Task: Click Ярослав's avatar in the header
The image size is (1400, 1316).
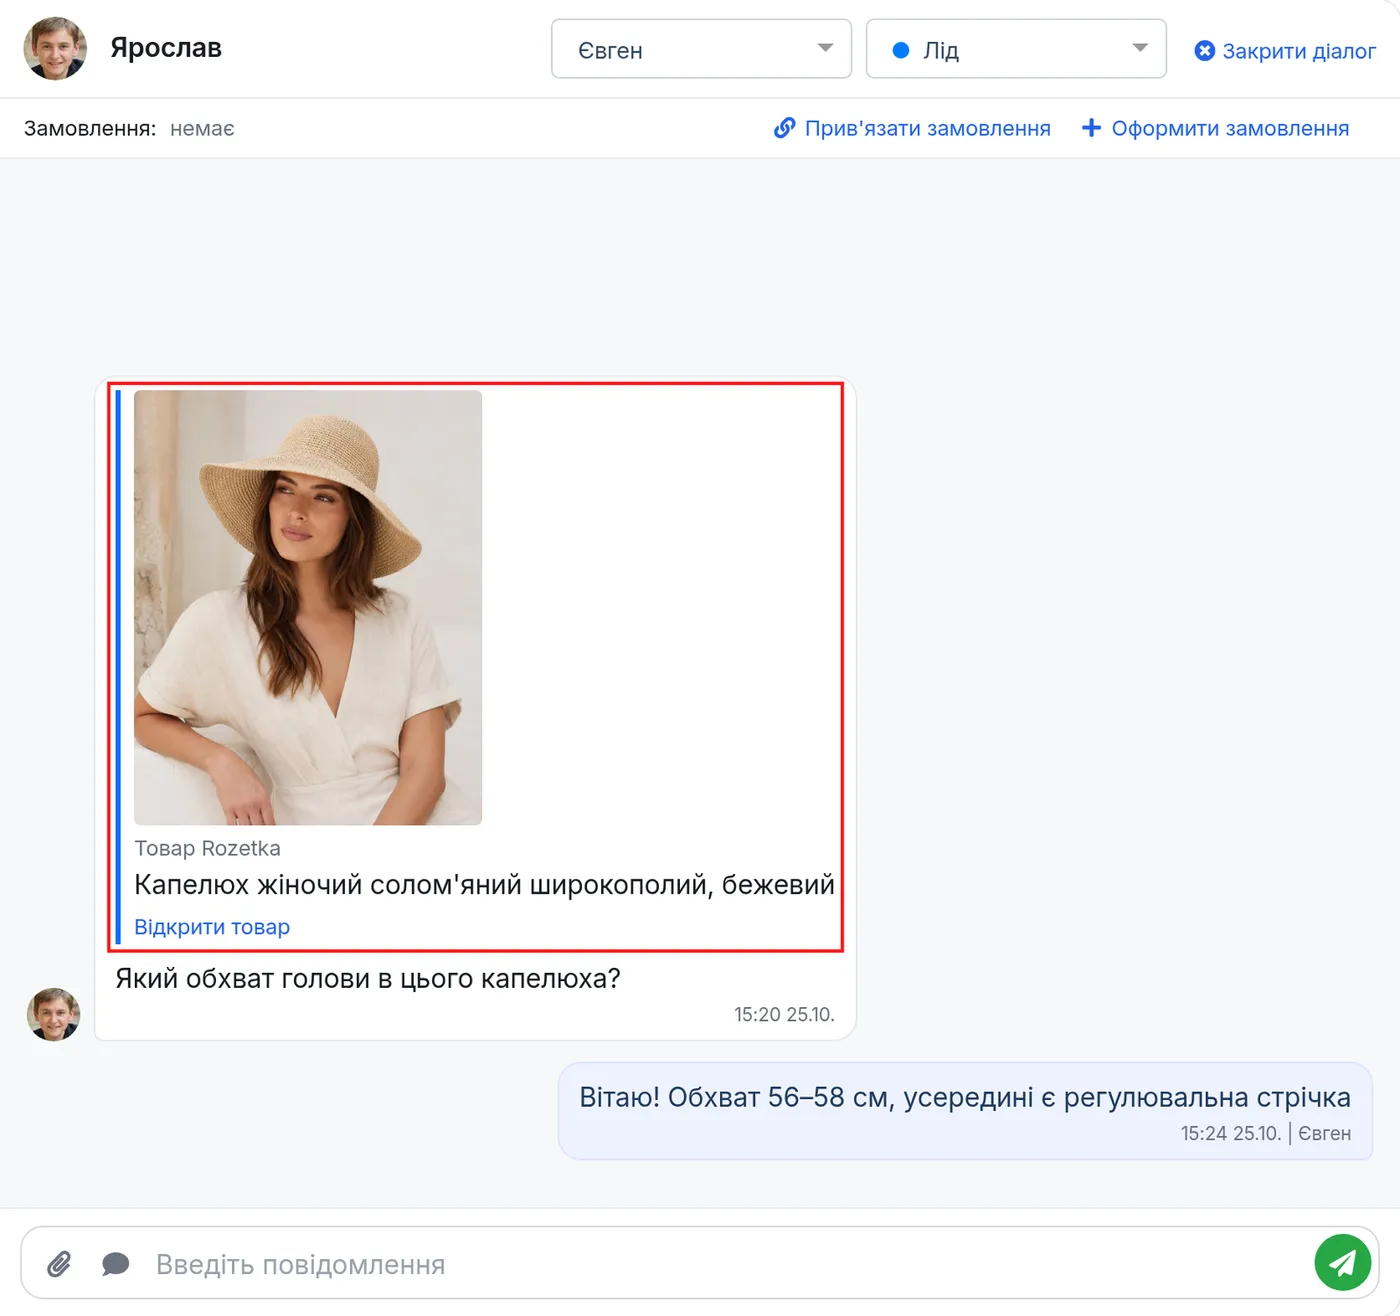Action: pos(55,48)
